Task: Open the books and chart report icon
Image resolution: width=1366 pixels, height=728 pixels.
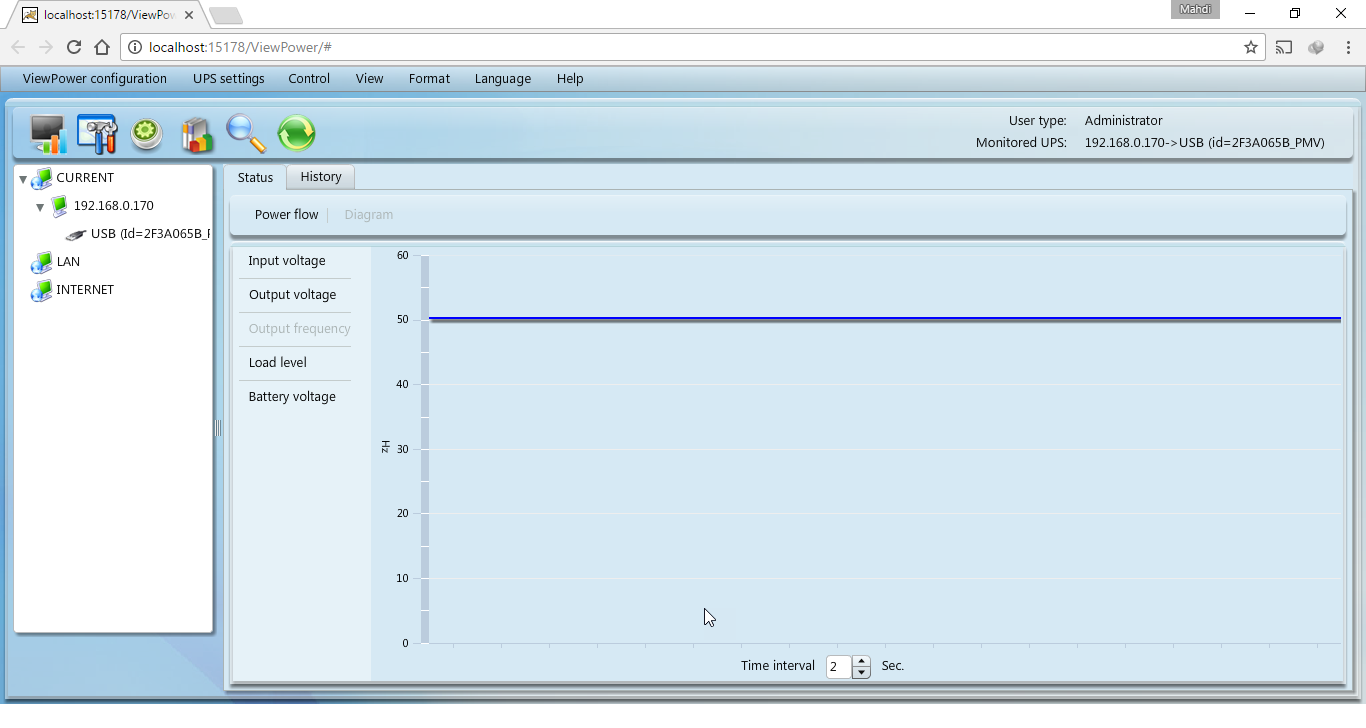Action: 197,134
